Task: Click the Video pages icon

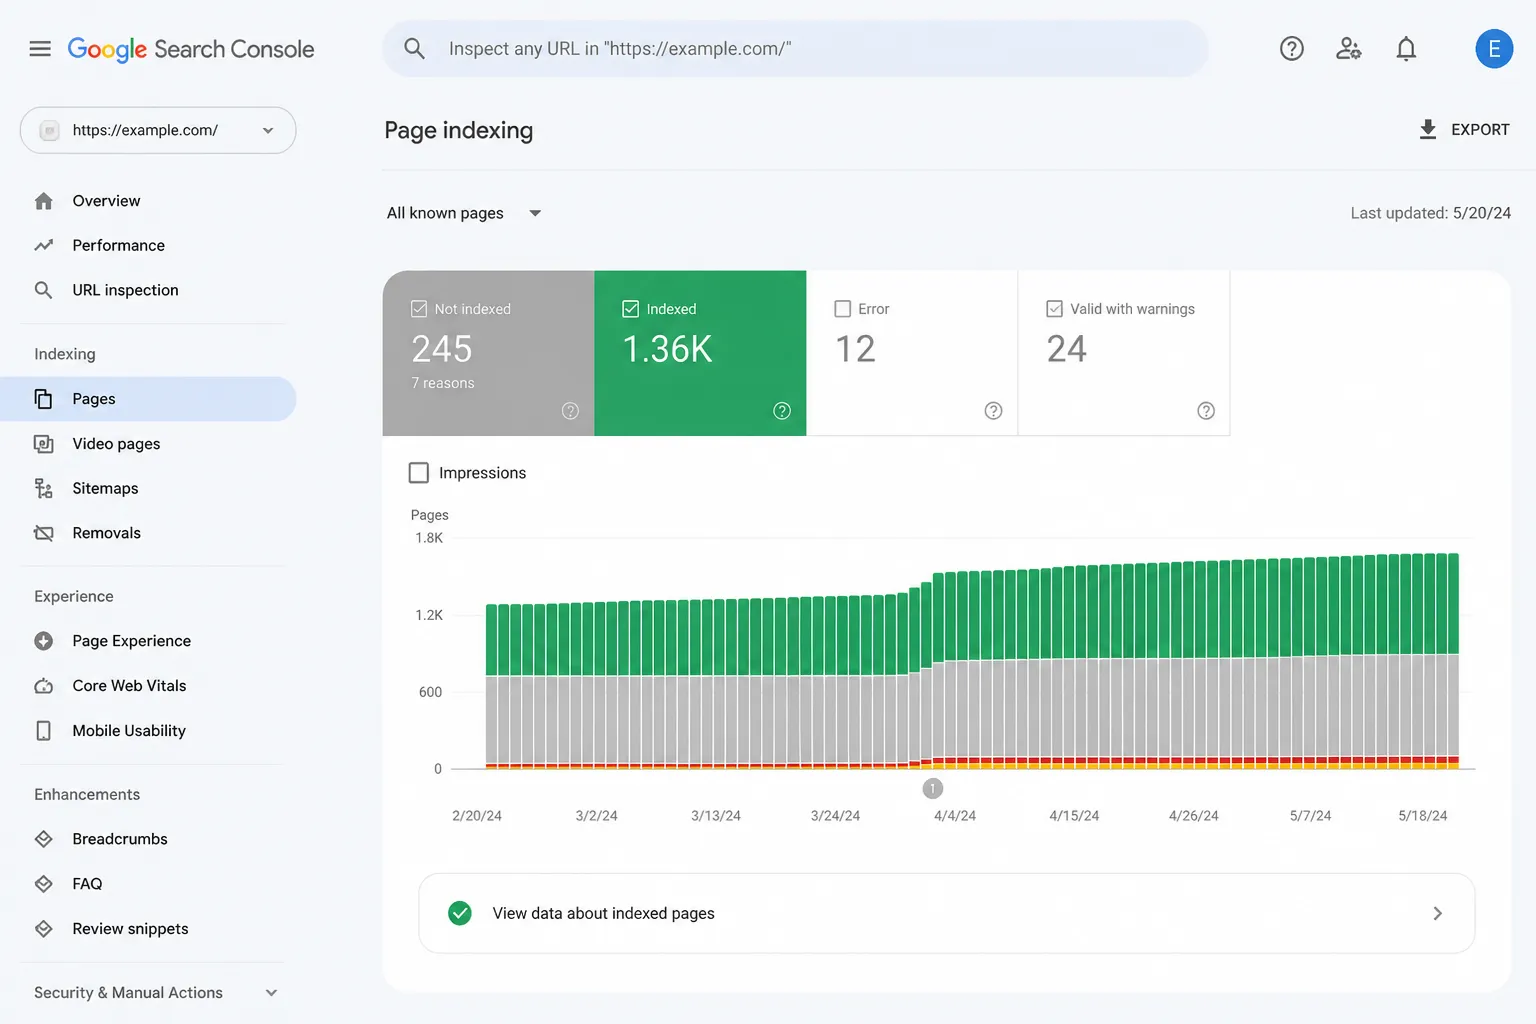Action: [x=44, y=443]
